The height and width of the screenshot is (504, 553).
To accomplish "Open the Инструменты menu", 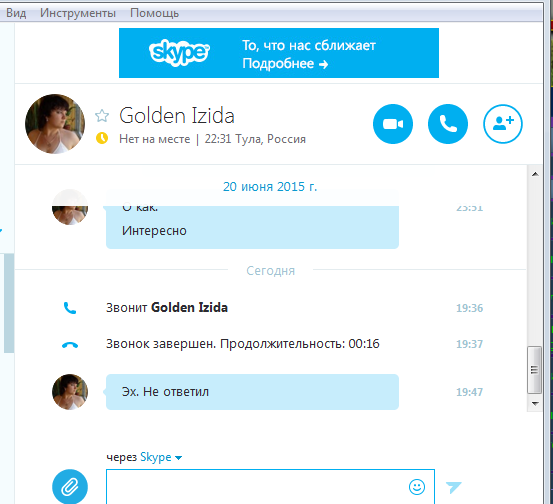I will pos(78,13).
